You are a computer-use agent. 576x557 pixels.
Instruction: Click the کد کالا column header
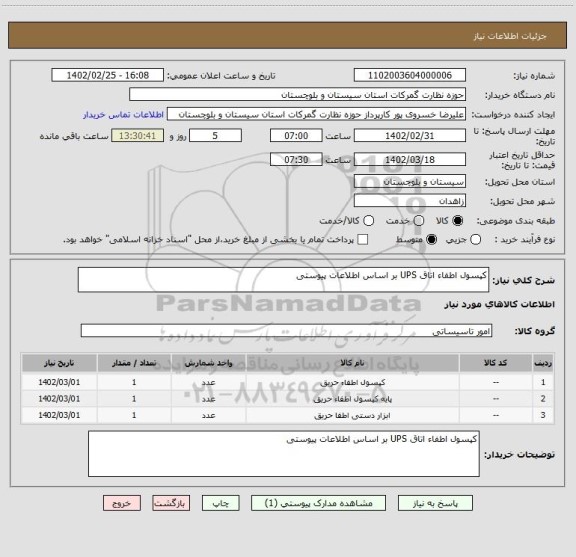[496, 363]
